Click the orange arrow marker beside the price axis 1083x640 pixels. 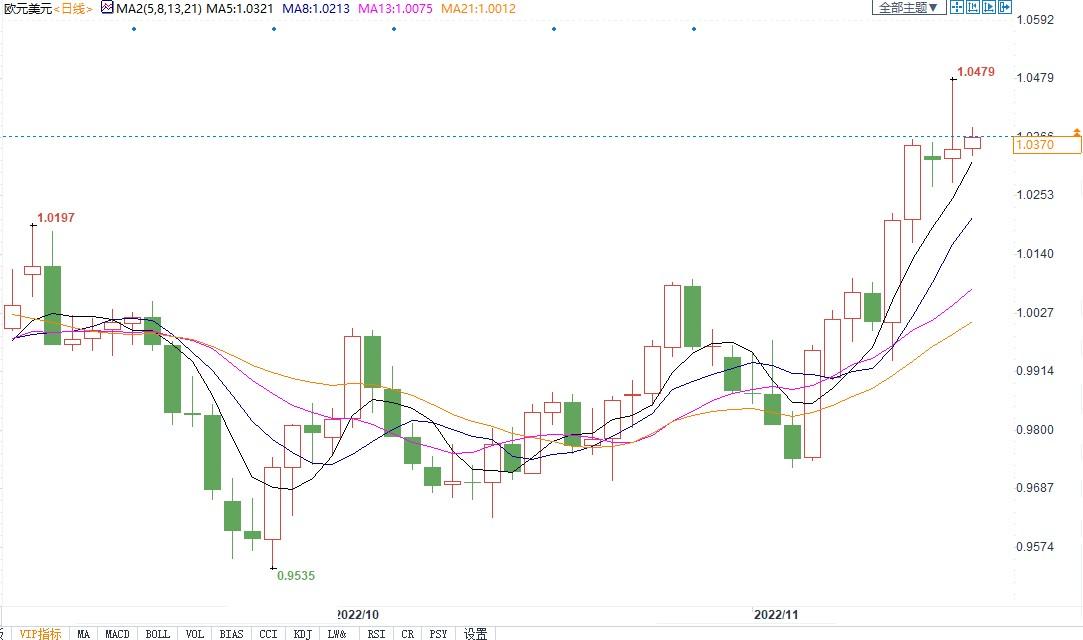(x=1077, y=132)
